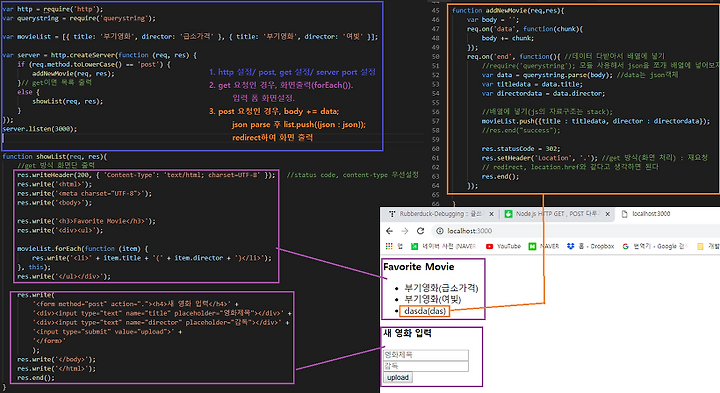Open the Google translator bookmark
This screenshot has height=393, width=720.
point(654,246)
